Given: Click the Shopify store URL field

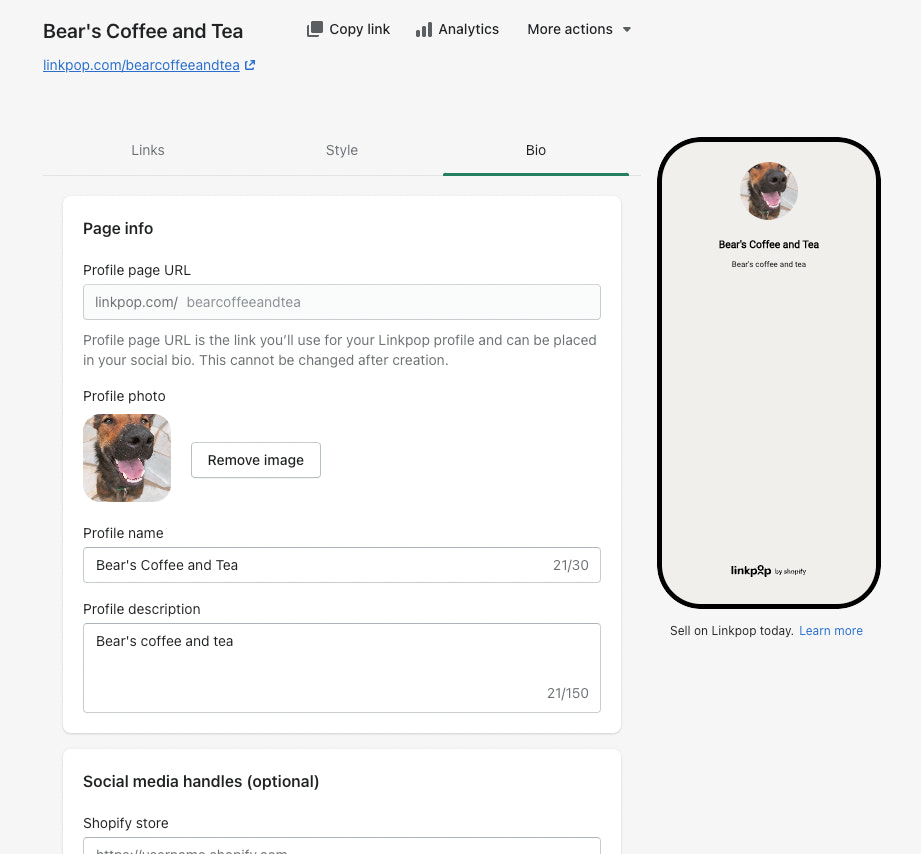Looking at the screenshot, I should (340, 850).
